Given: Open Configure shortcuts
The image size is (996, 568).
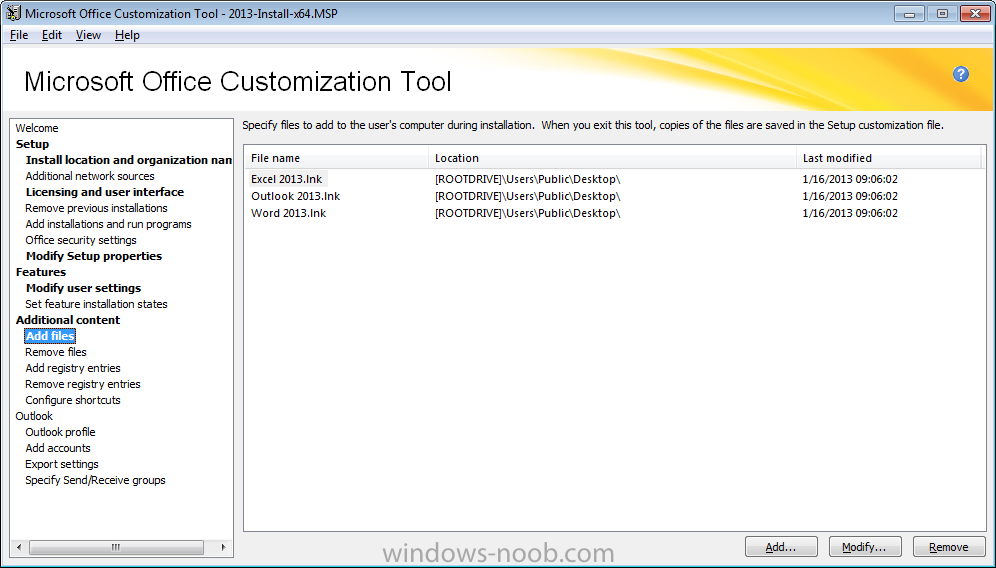Looking at the screenshot, I should coord(72,400).
